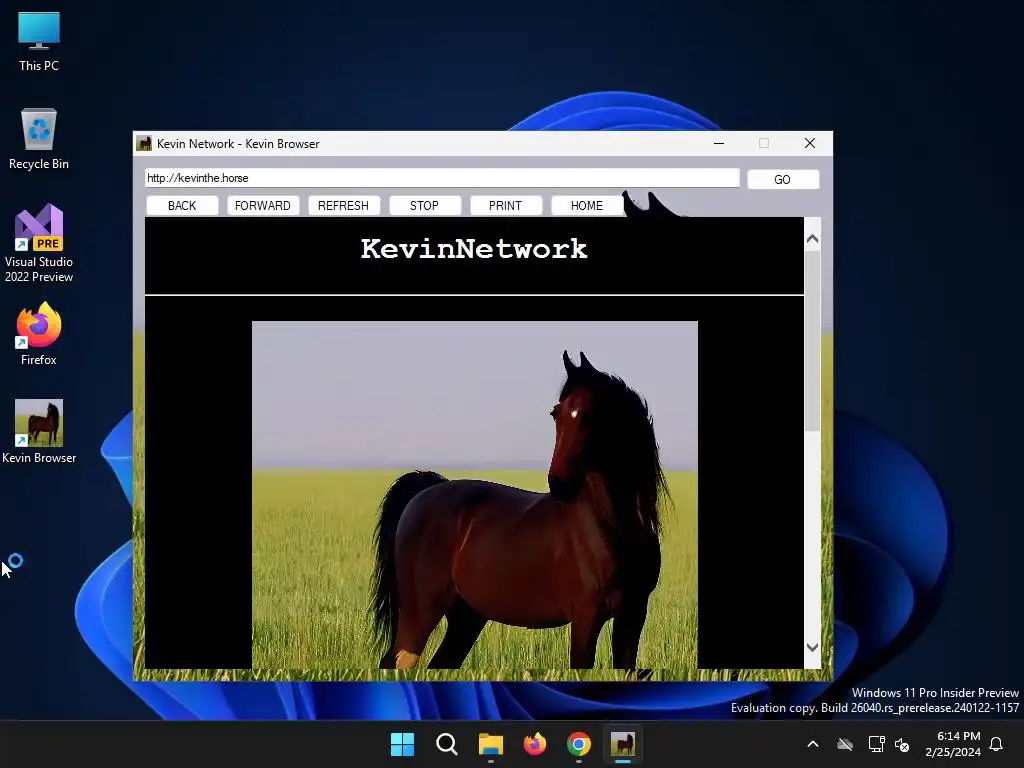Open Firefox from the taskbar

pyautogui.click(x=535, y=744)
